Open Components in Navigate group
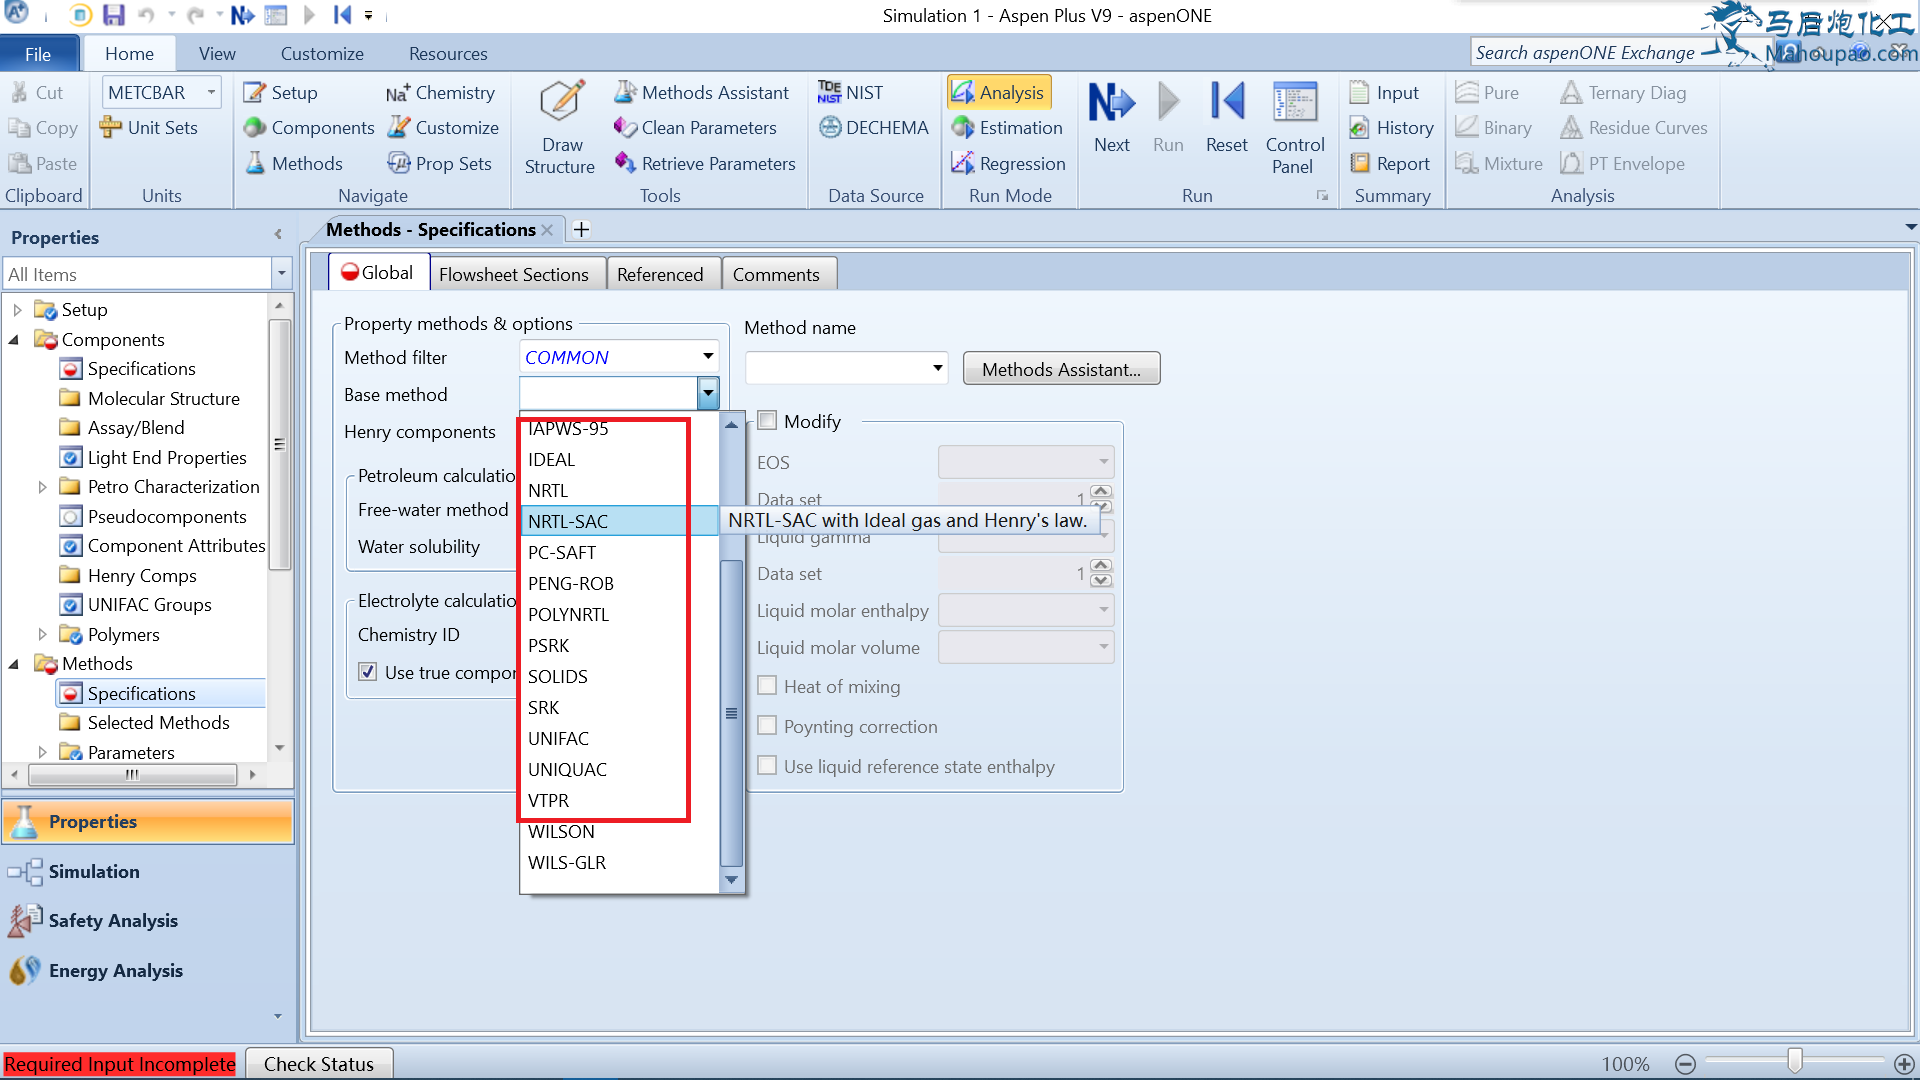1920x1080 pixels. 309,128
